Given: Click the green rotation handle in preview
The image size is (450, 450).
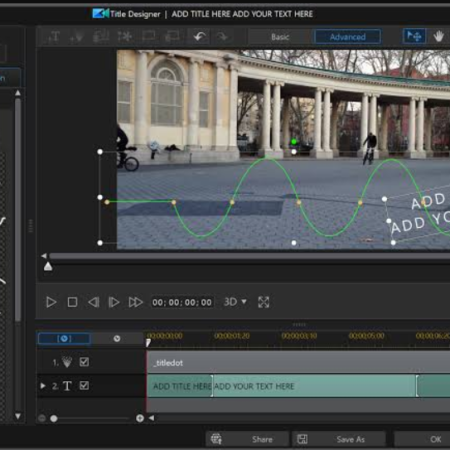Looking at the screenshot, I should pyautogui.click(x=294, y=142).
